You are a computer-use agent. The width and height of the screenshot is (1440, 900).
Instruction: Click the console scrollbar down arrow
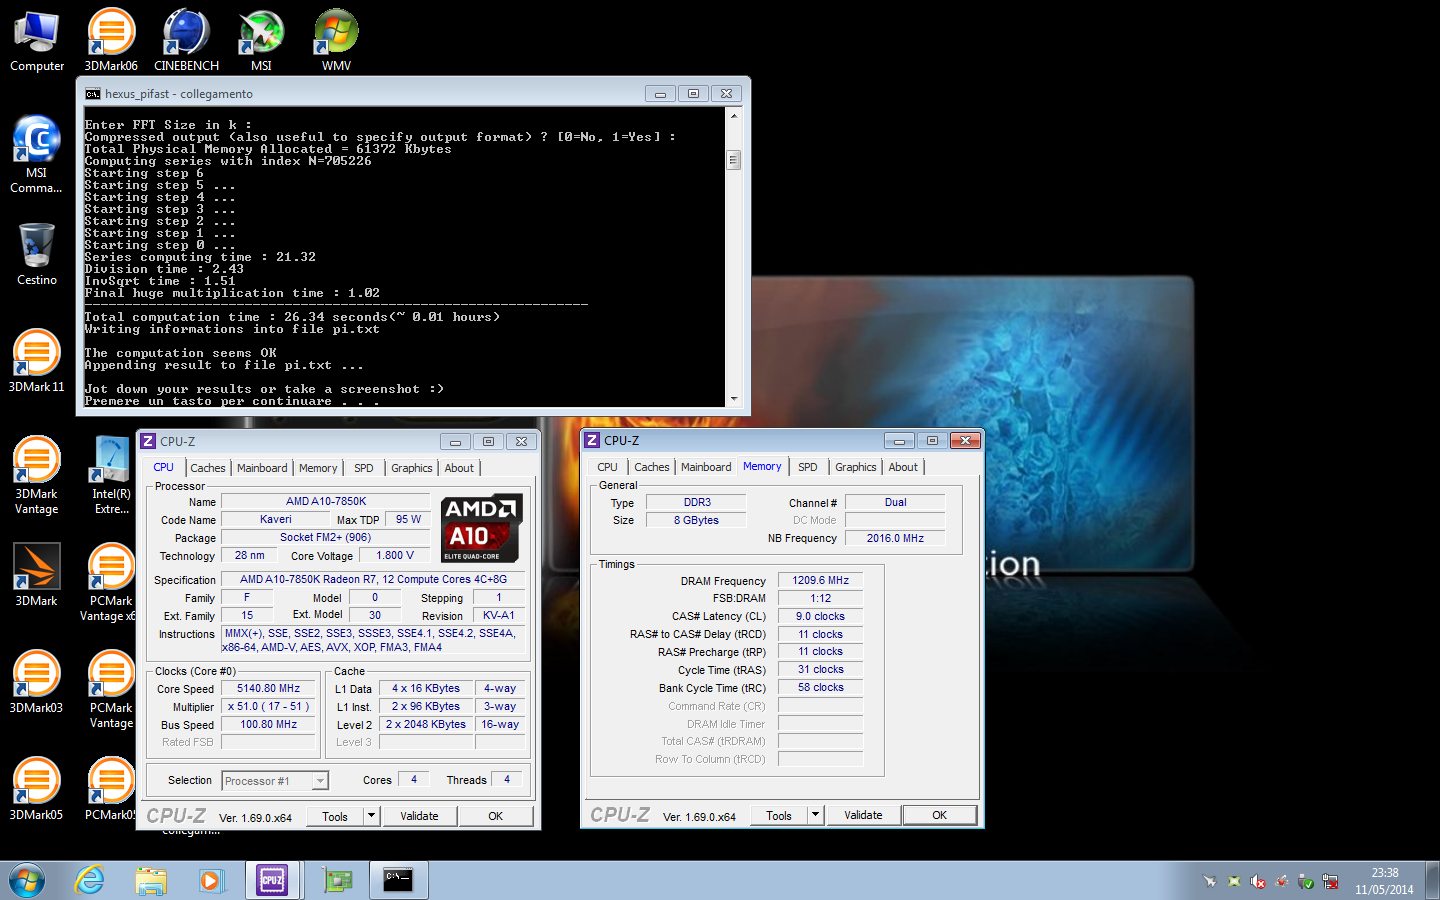click(734, 398)
